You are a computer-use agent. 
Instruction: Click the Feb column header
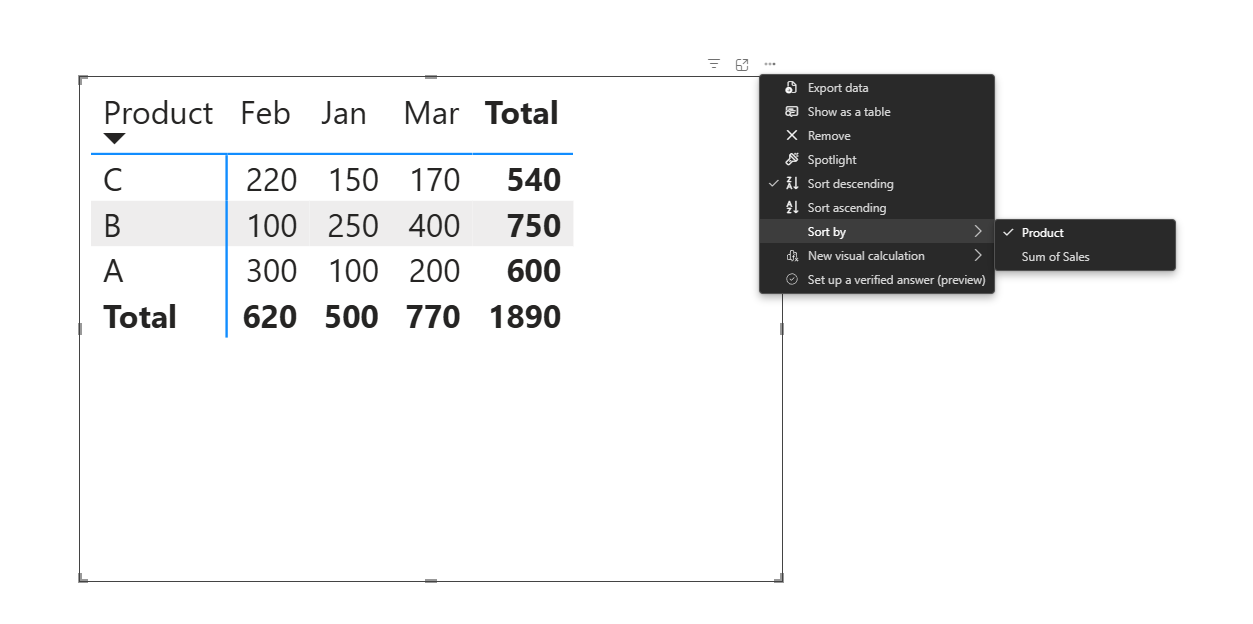pos(266,113)
